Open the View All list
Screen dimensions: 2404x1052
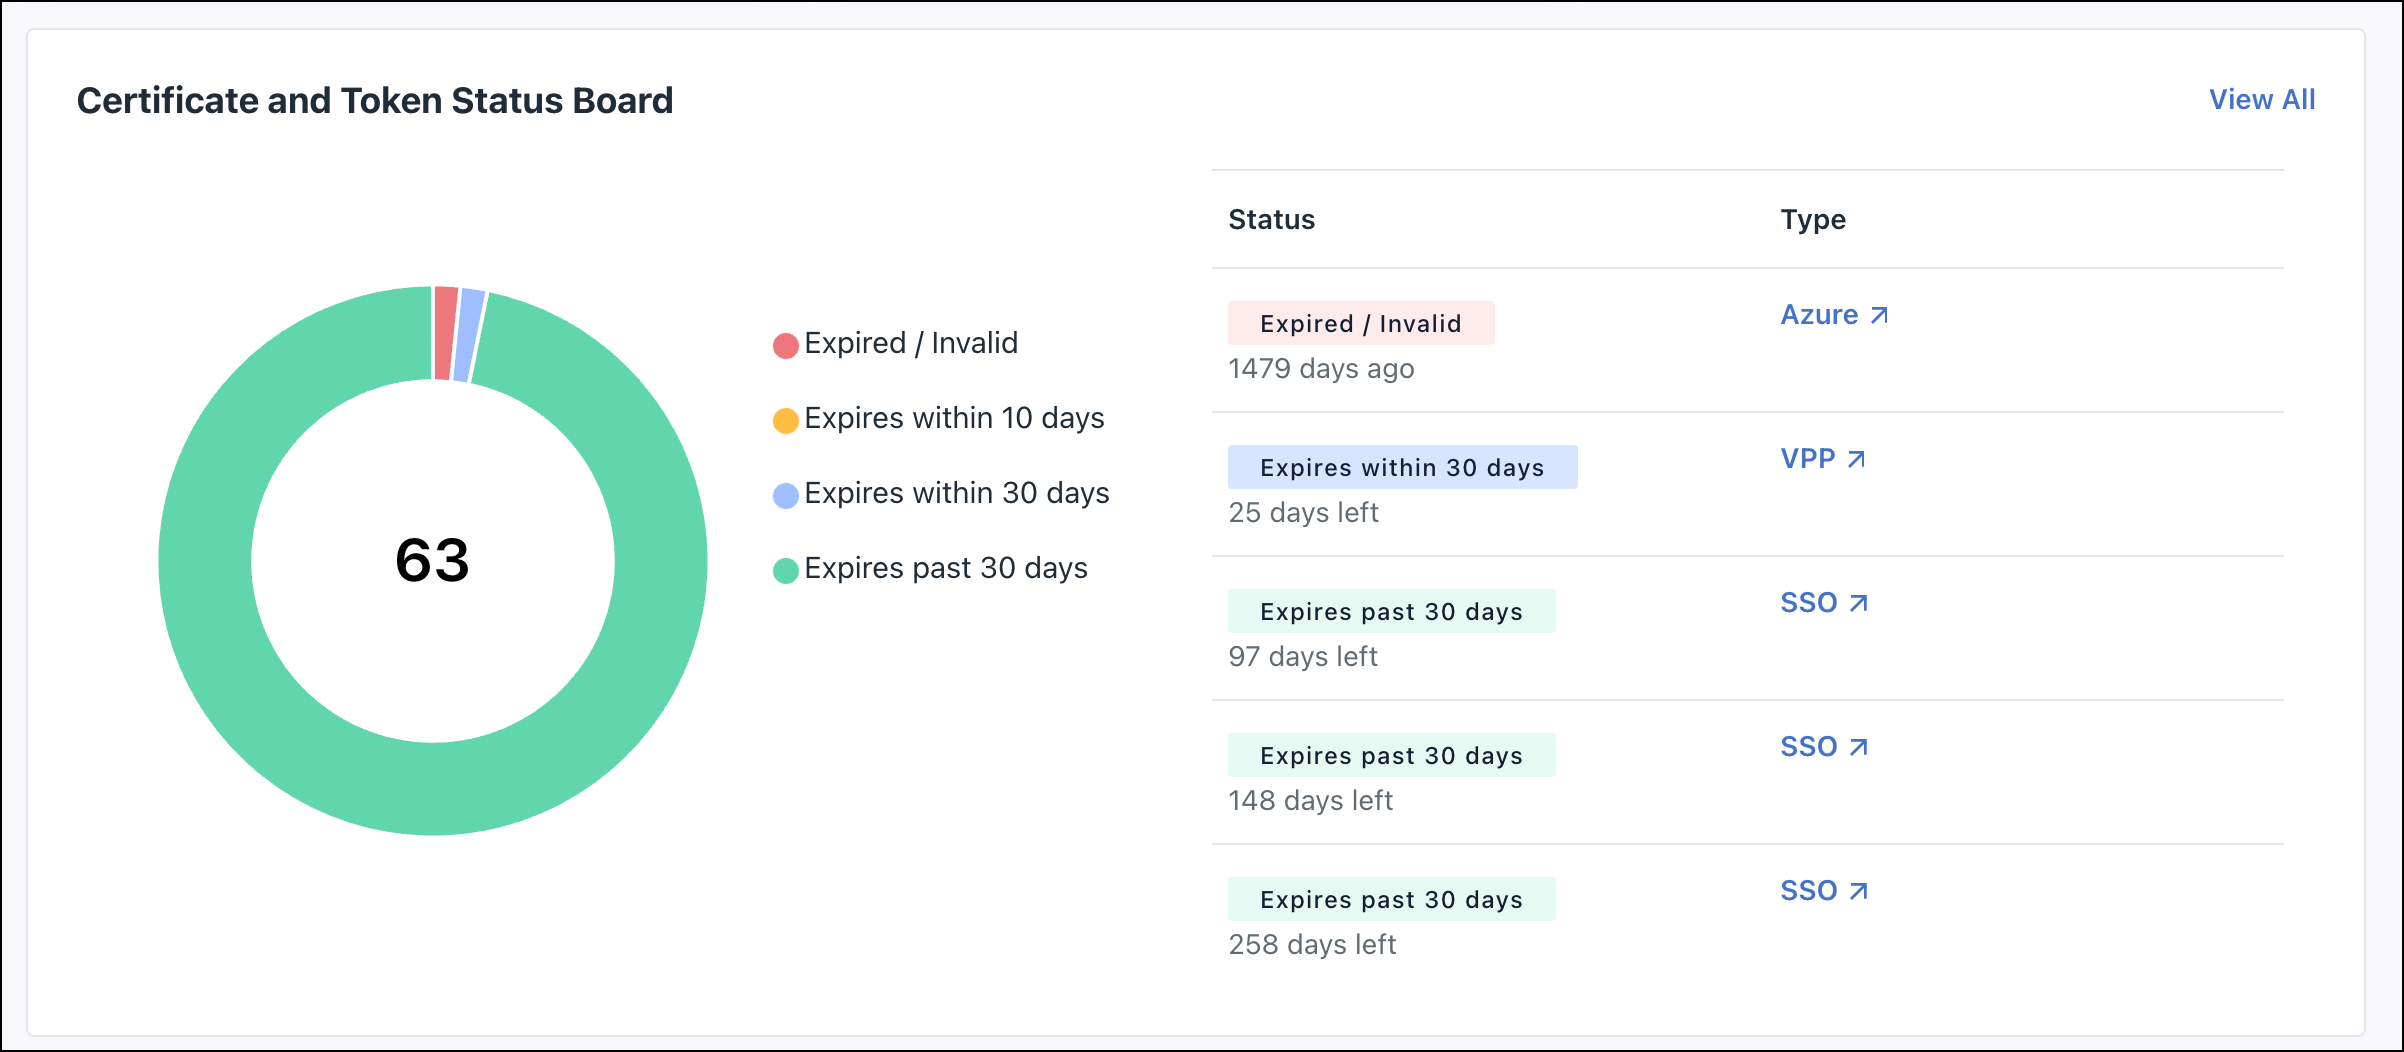pos(2262,99)
